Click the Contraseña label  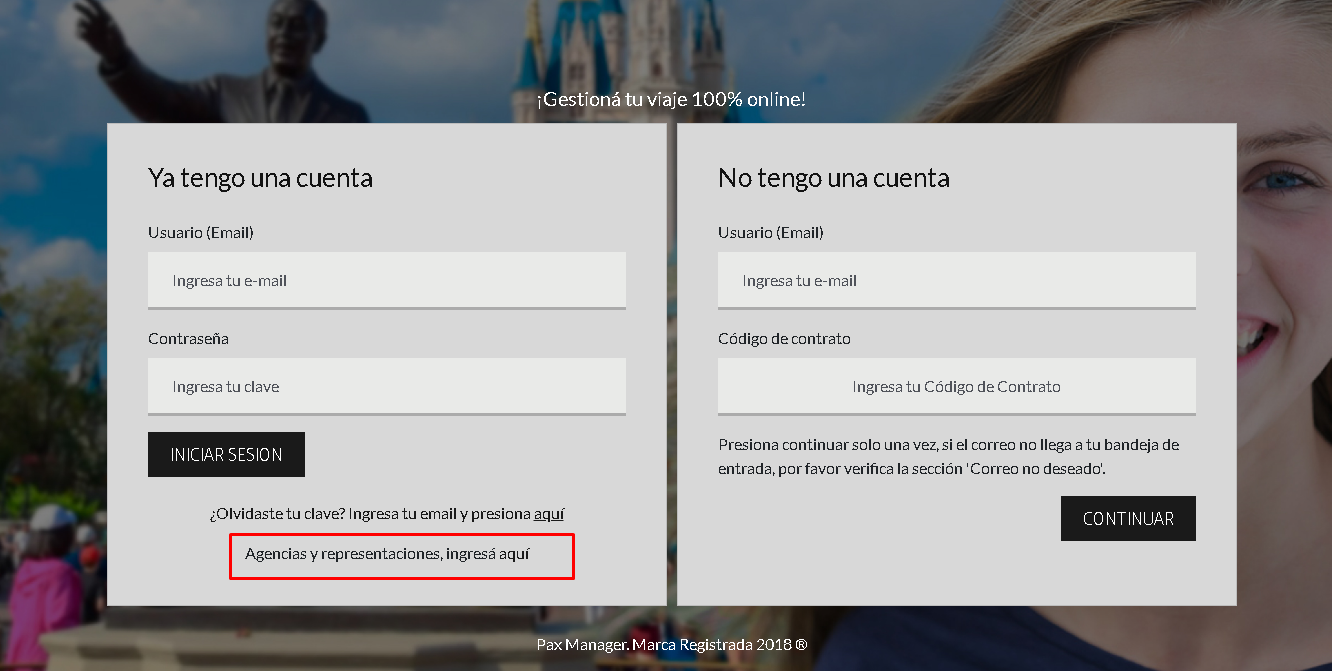pos(188,338)
